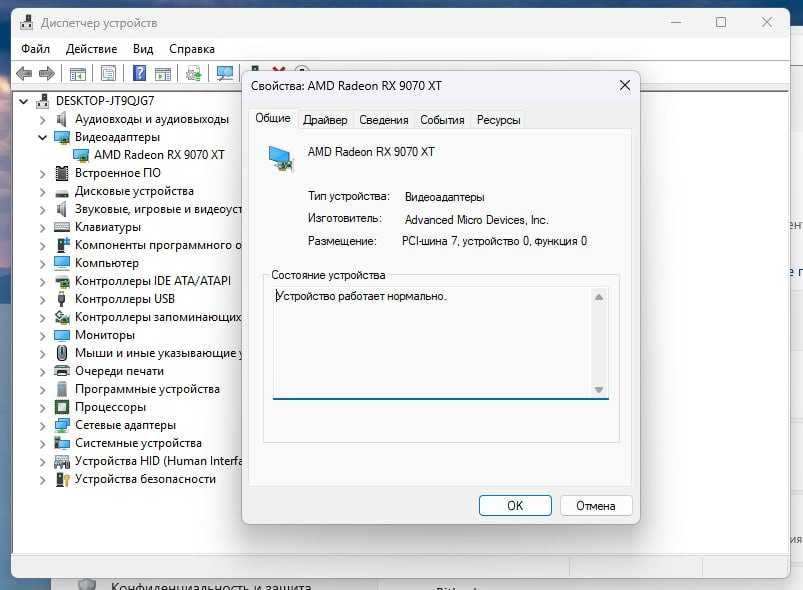
Task: Expand the Клавиатуры category
Action: pos(43,228)
